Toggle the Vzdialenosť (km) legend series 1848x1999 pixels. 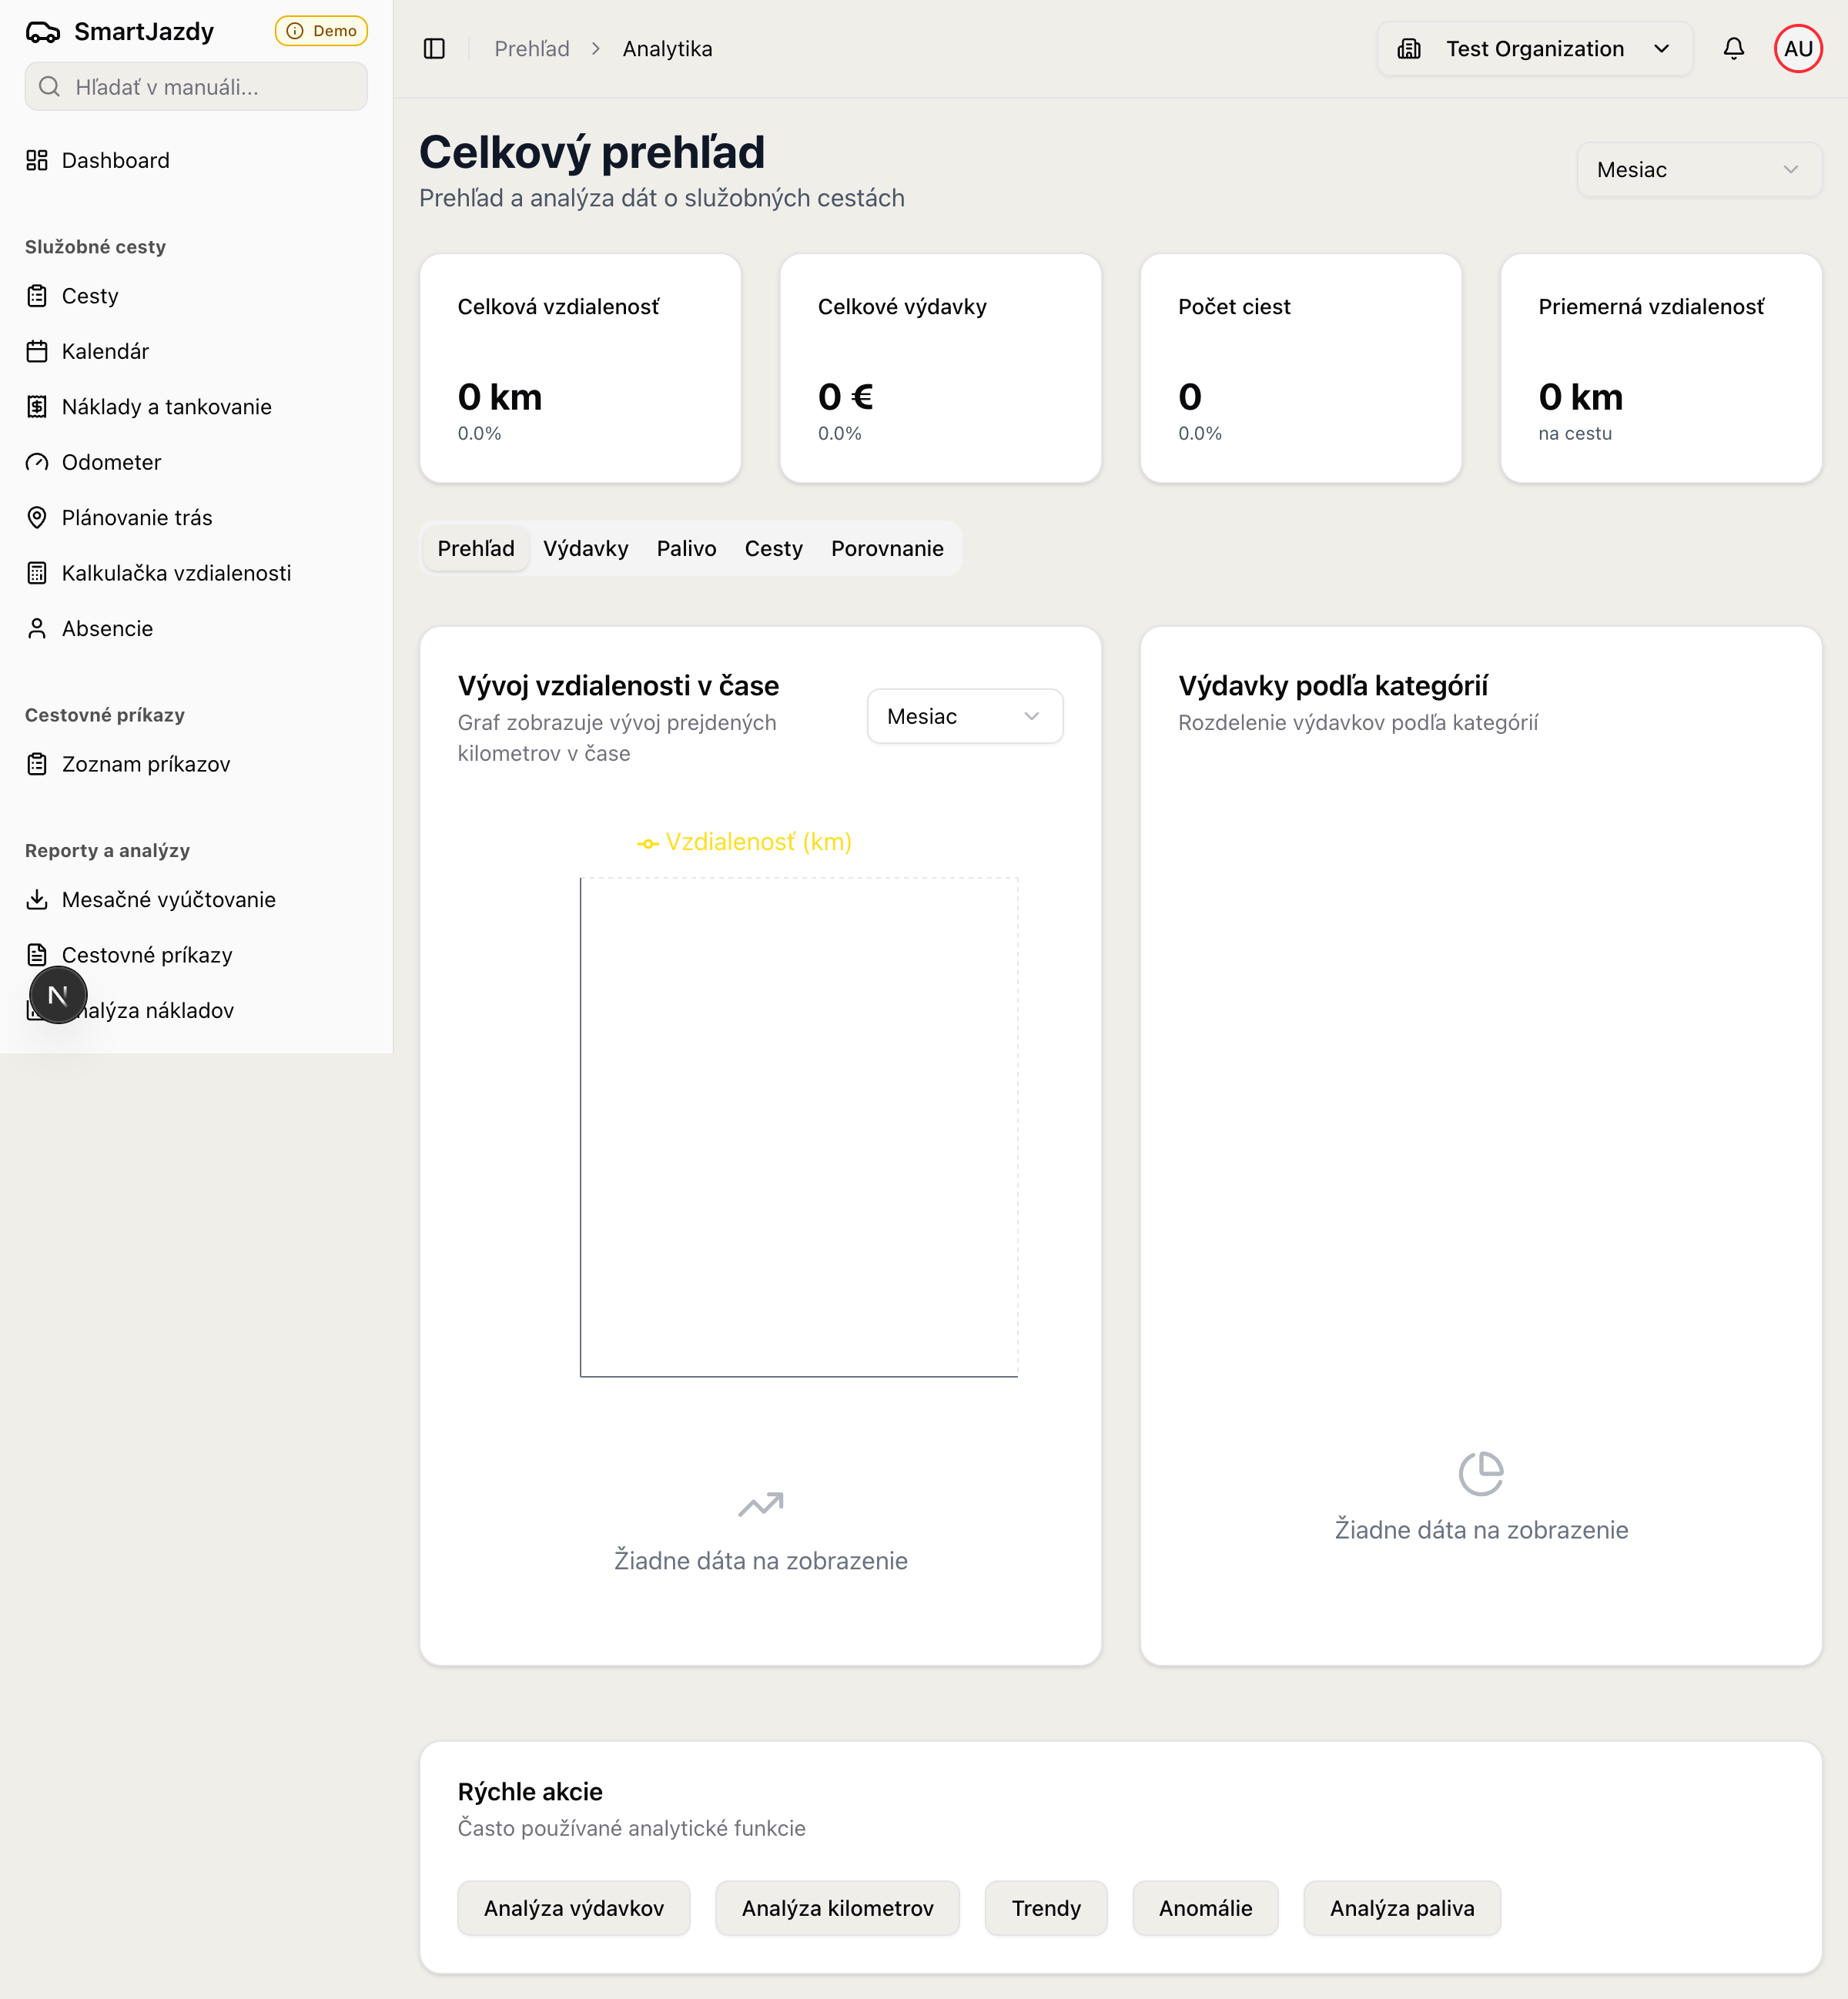(745, 842)
